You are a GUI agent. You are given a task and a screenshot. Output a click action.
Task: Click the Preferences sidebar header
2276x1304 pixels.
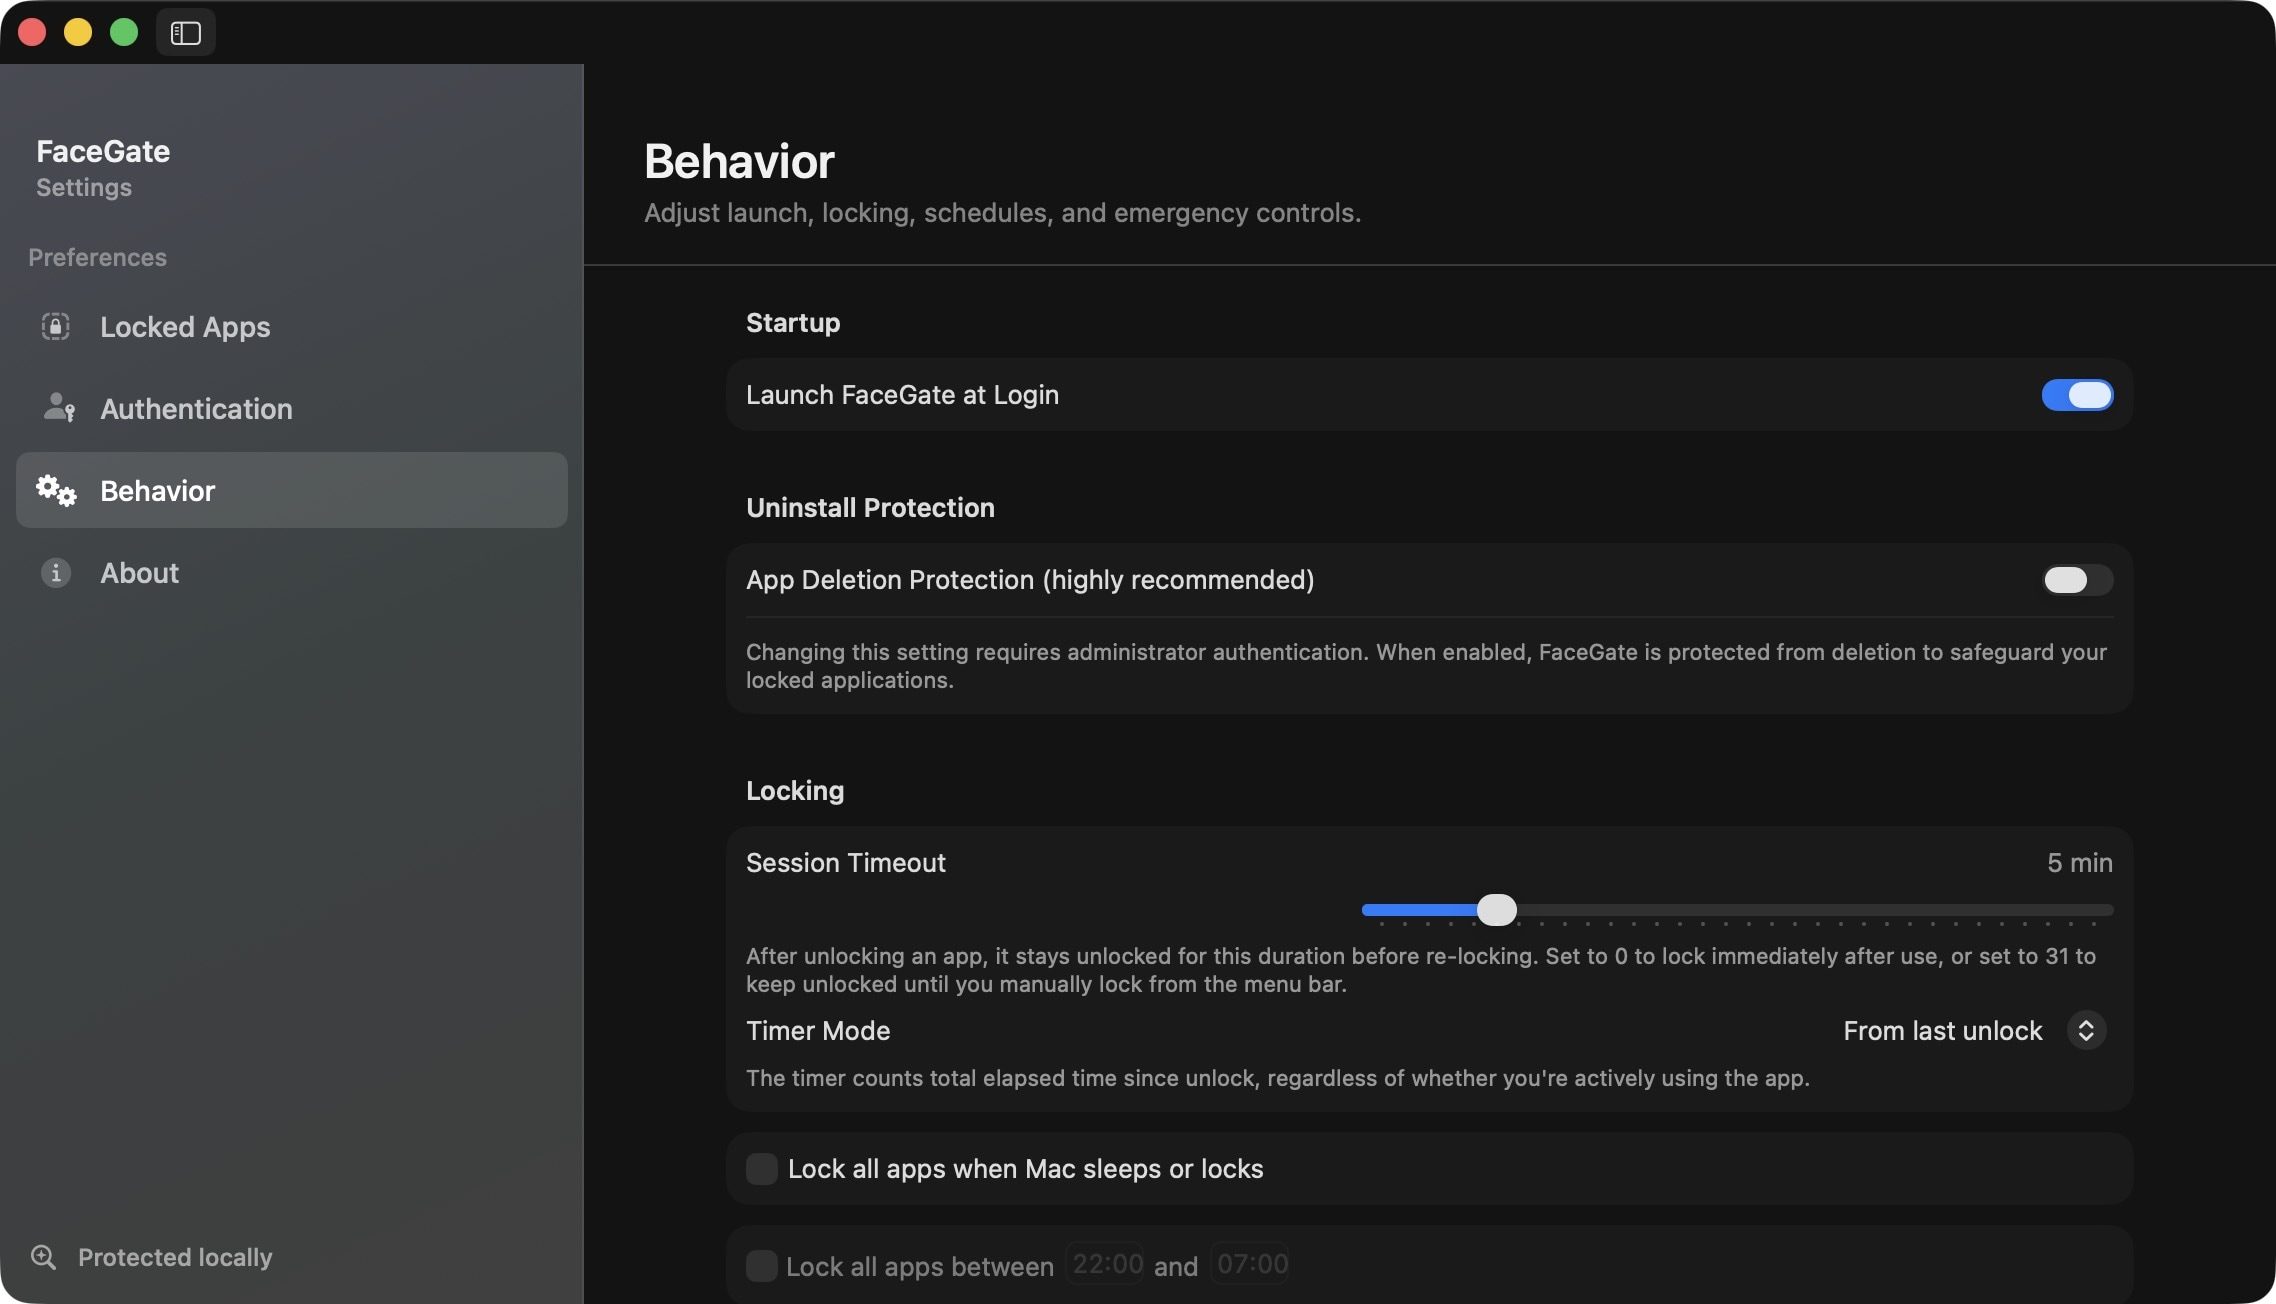[97, 257]
